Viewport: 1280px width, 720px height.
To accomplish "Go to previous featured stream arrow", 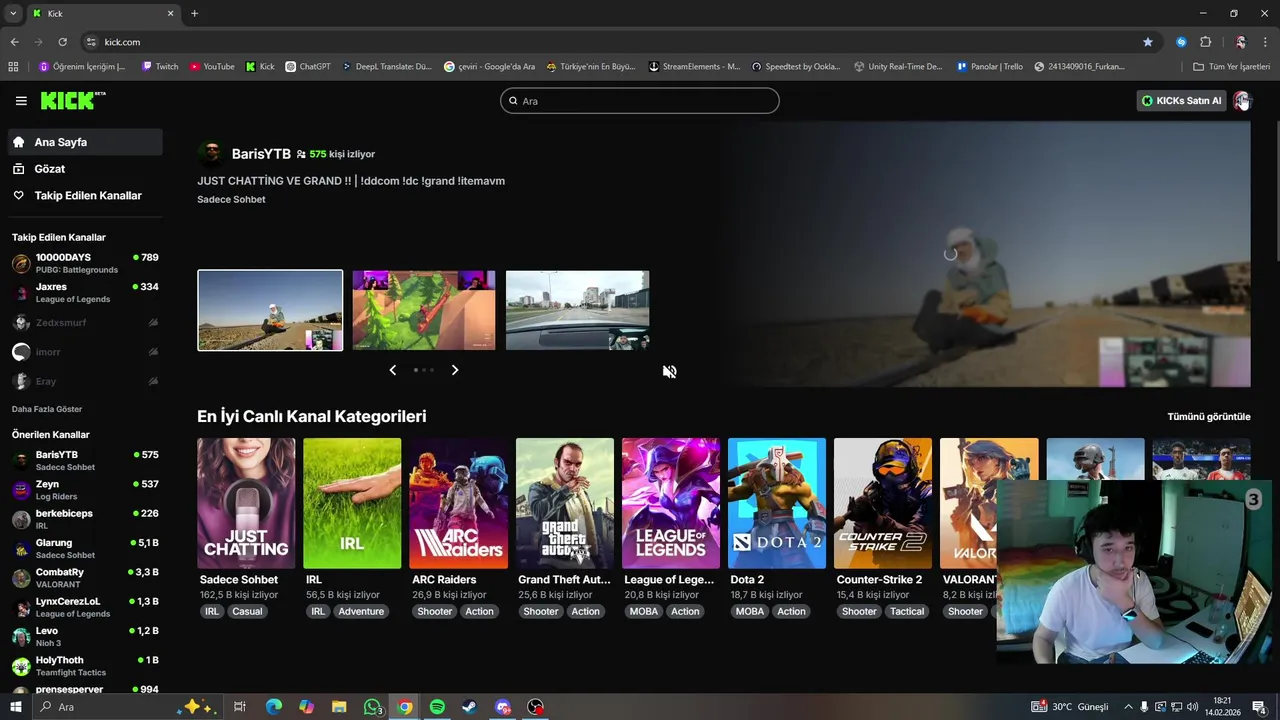I will 393,370.
